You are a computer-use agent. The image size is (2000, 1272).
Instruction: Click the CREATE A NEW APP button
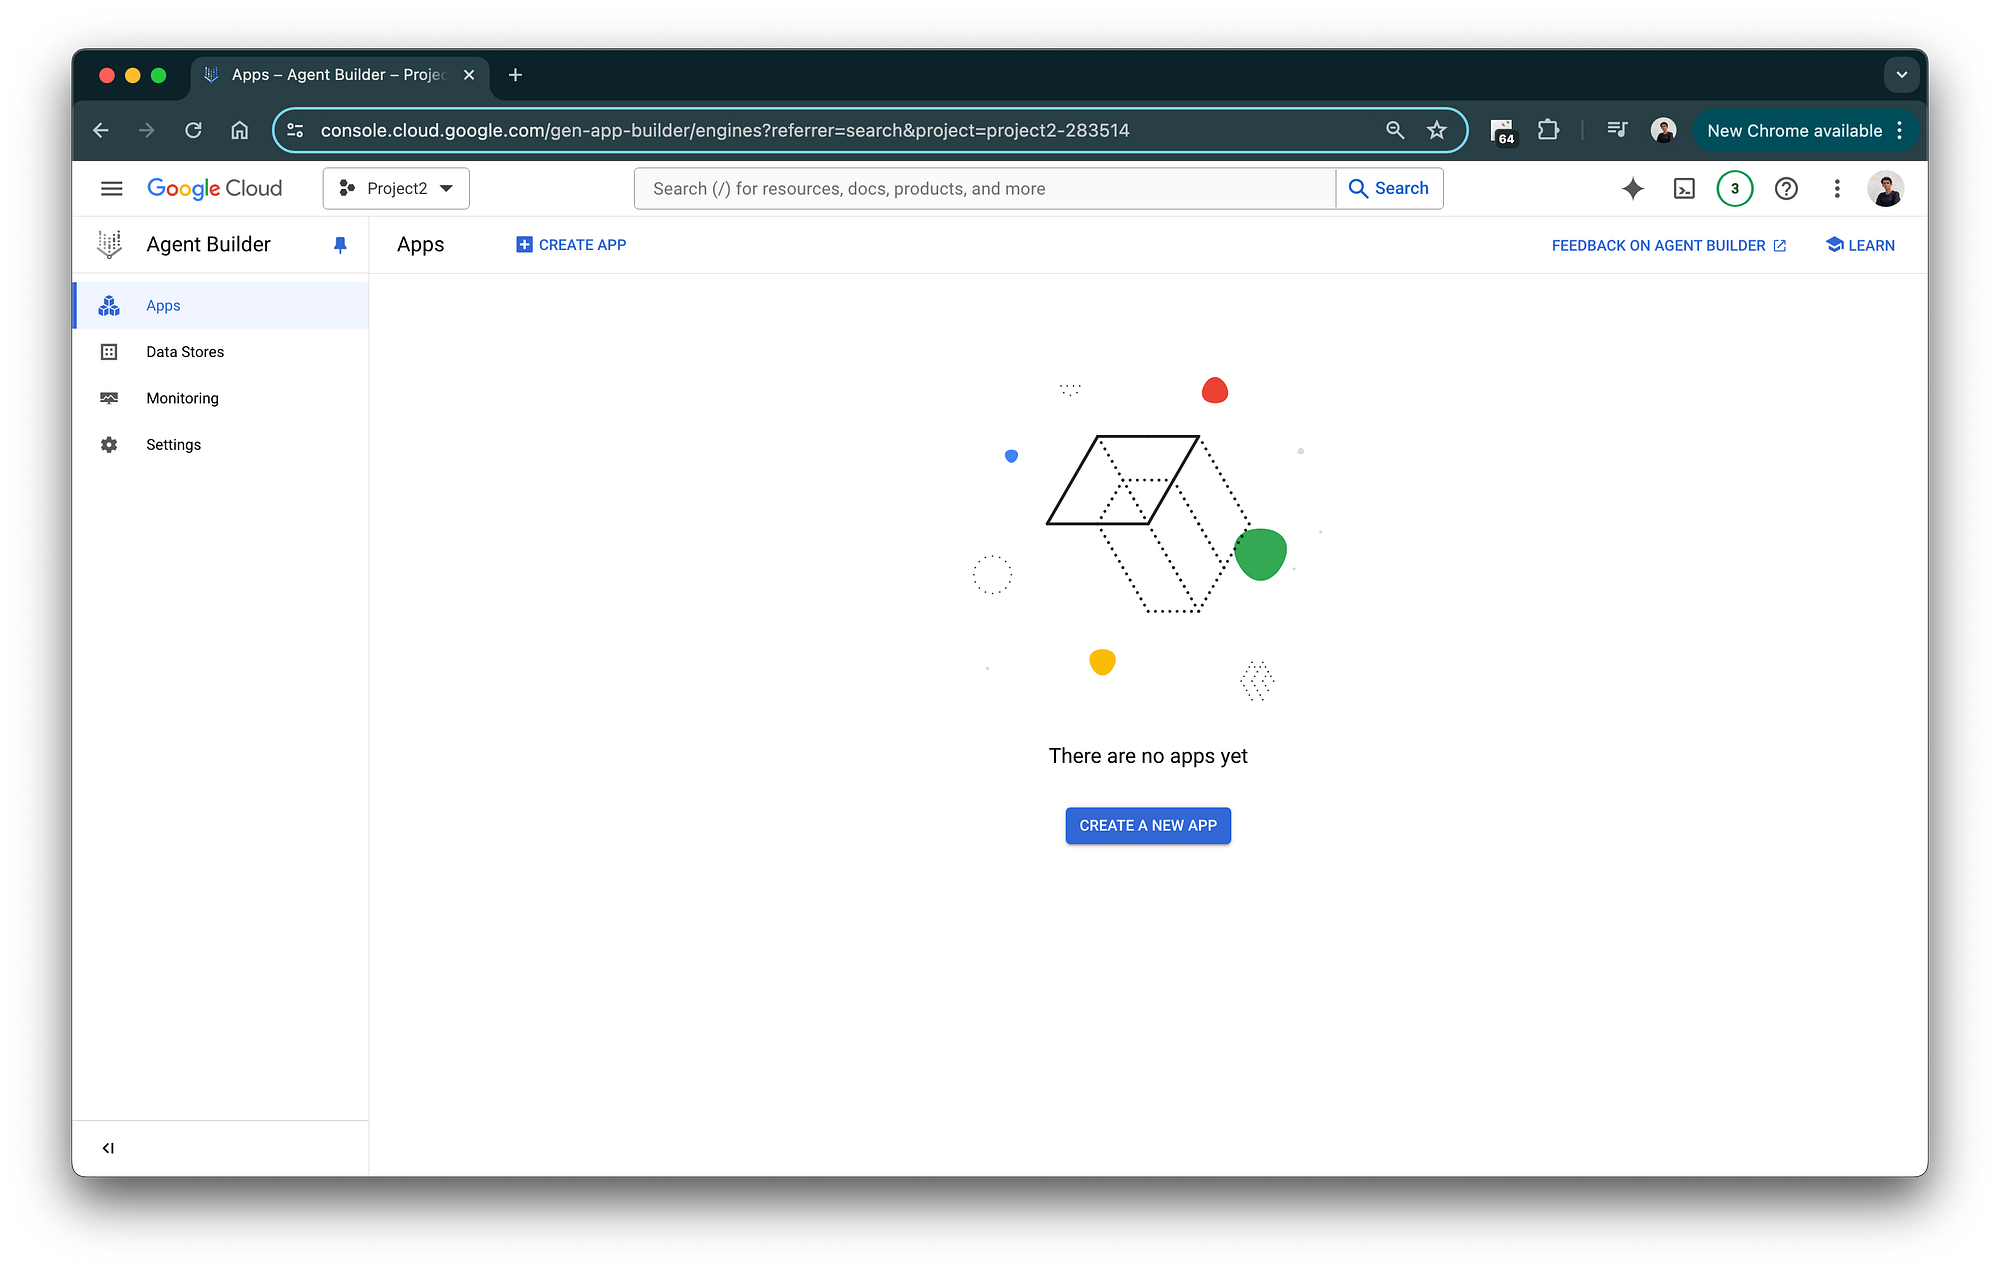[1148, 826]
